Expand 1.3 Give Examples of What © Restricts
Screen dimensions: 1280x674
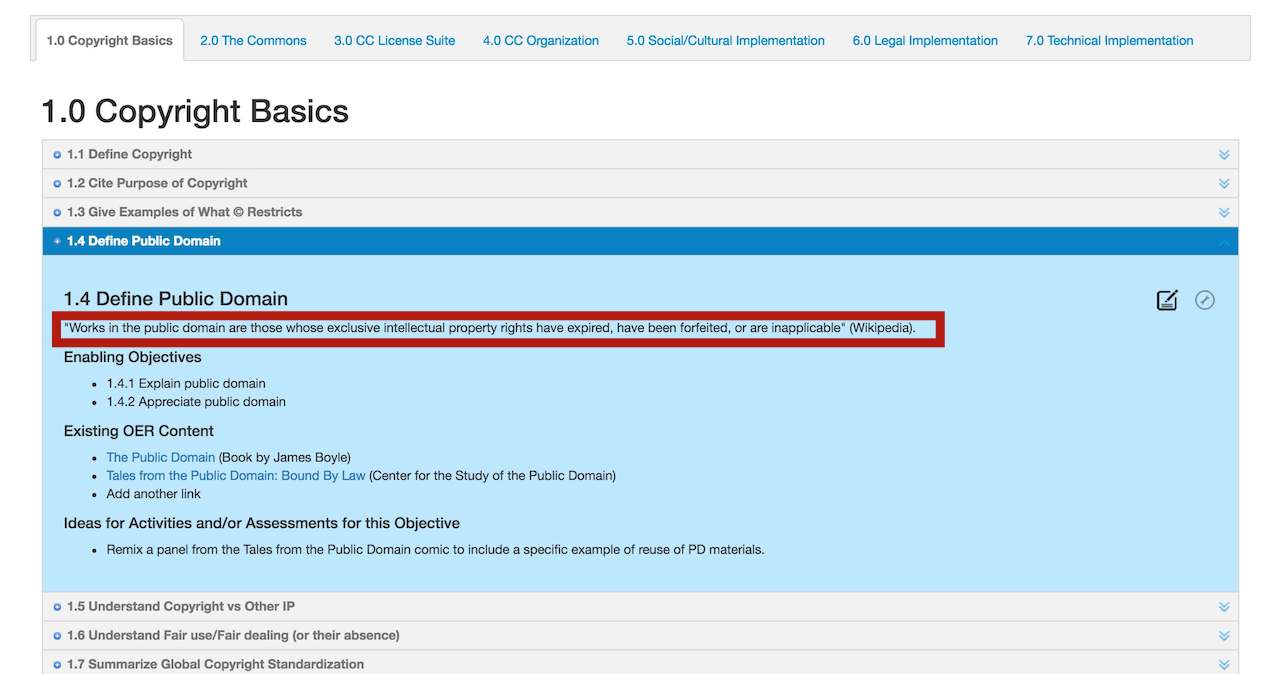click(184, 212)
